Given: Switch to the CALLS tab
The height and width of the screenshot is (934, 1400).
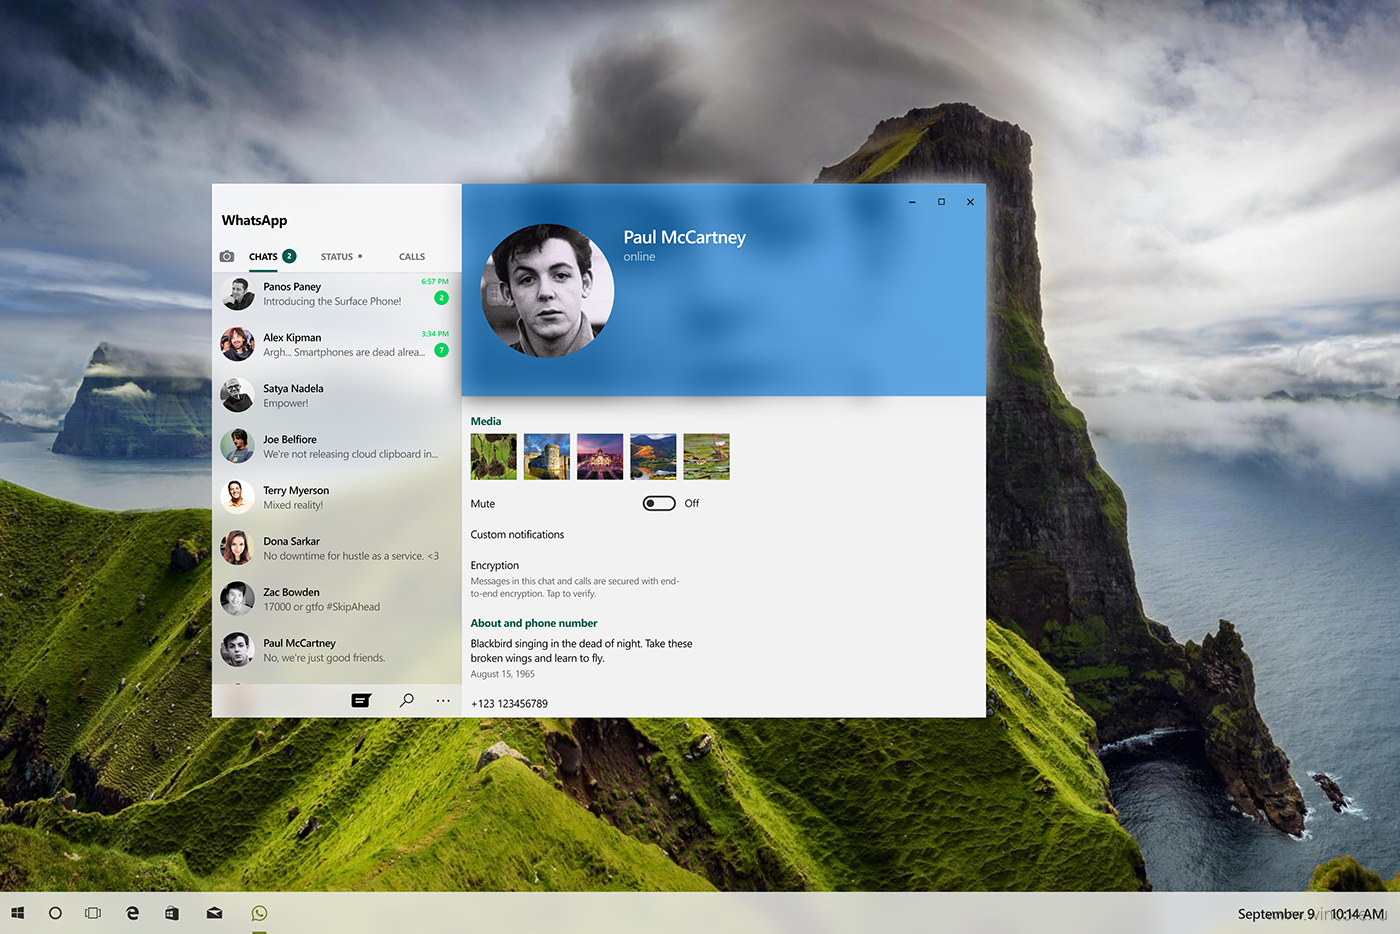Looking at the screenshot, I should point(412,257).
